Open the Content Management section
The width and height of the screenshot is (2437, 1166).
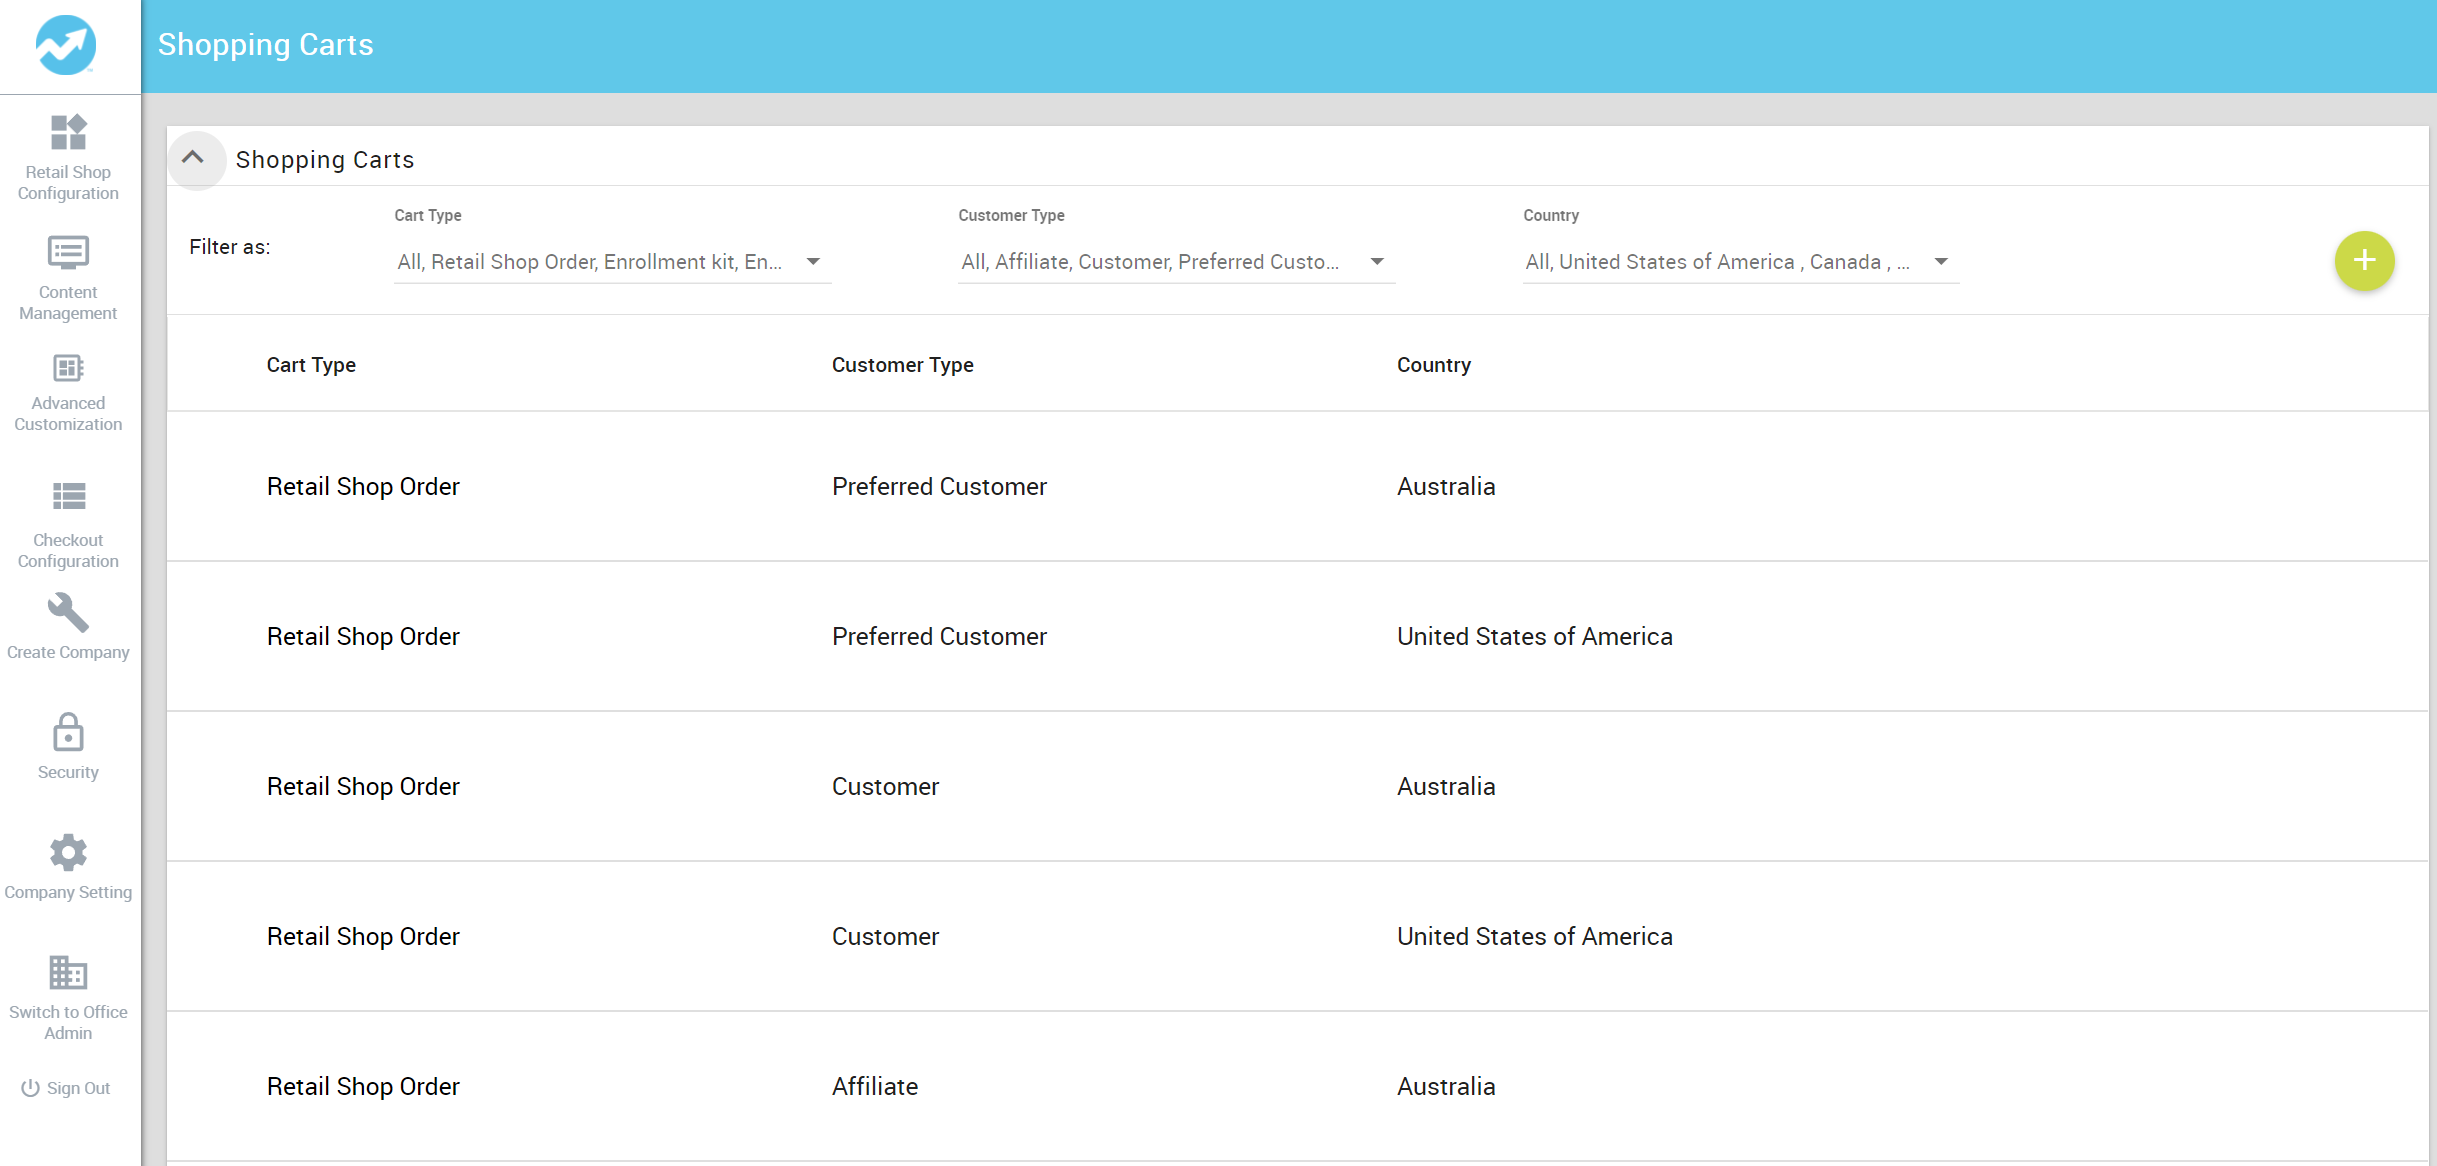pos(67,278)
